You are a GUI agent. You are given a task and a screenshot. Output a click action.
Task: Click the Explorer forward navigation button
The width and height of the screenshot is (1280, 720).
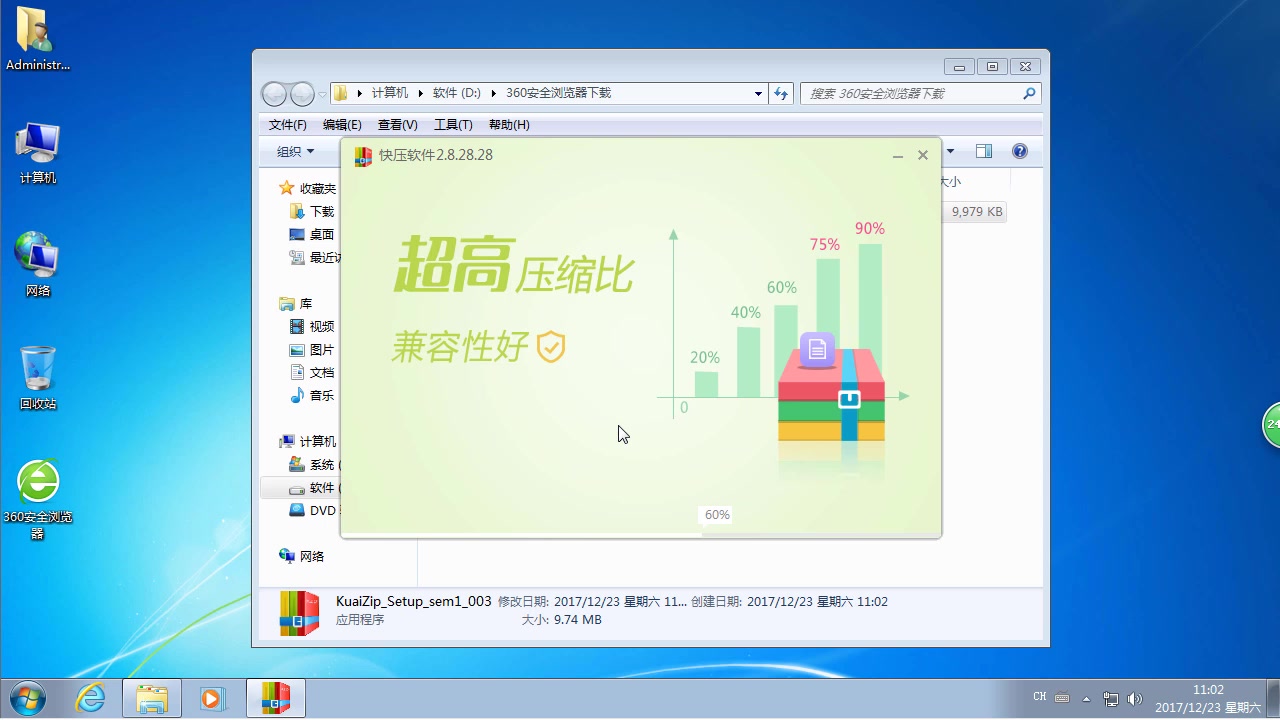[302, 94]
